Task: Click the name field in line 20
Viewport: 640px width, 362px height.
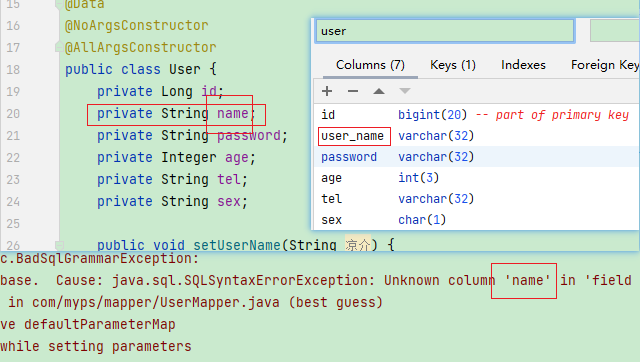Action: pos(233,113)
